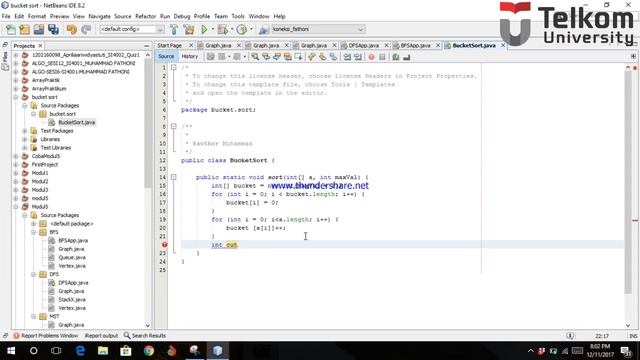The height and width of the screenshot is (360, 640).
Task: Click the Save All toolbar icon
Action: point(53,29)
